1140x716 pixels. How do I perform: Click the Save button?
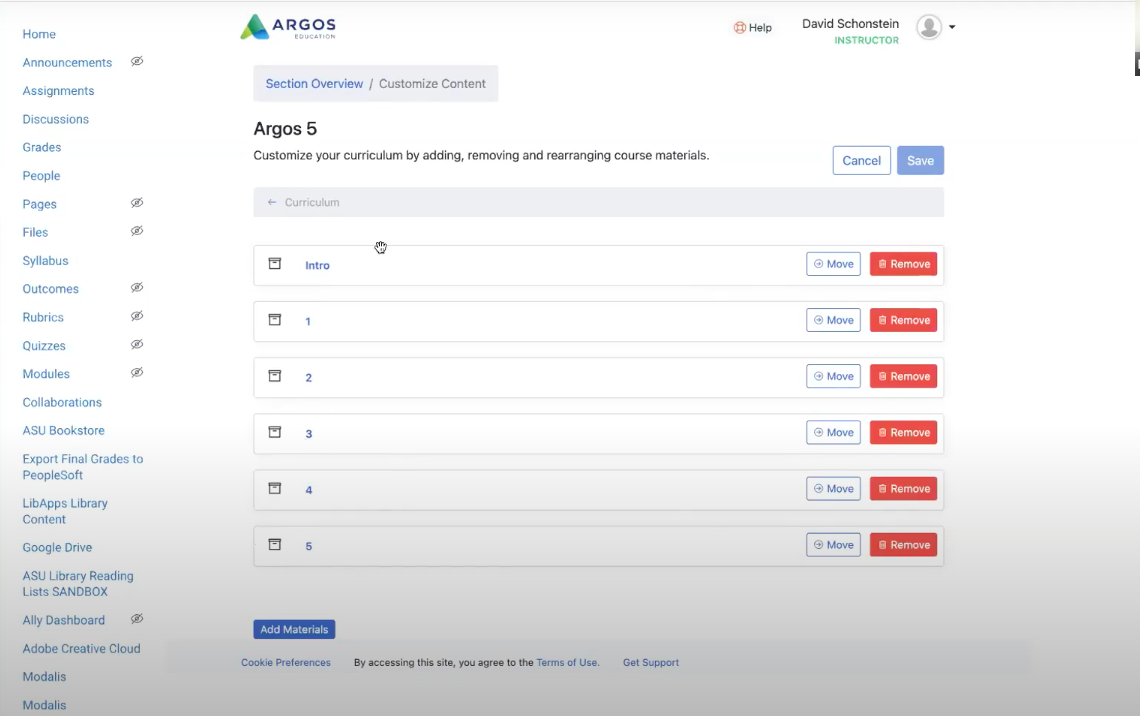[919, 160]
